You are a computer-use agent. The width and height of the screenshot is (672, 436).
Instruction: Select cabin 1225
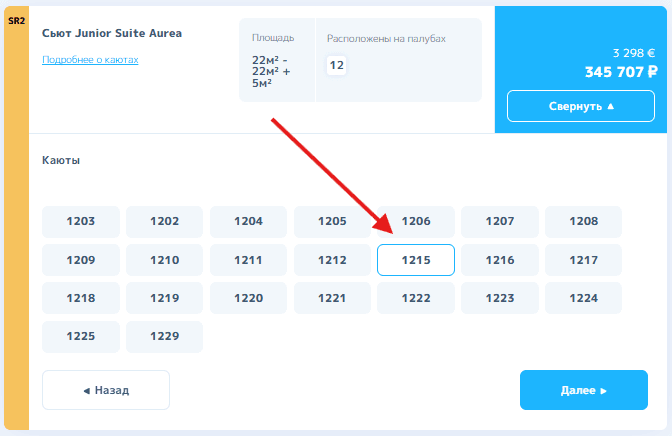[x=81, y=336]
